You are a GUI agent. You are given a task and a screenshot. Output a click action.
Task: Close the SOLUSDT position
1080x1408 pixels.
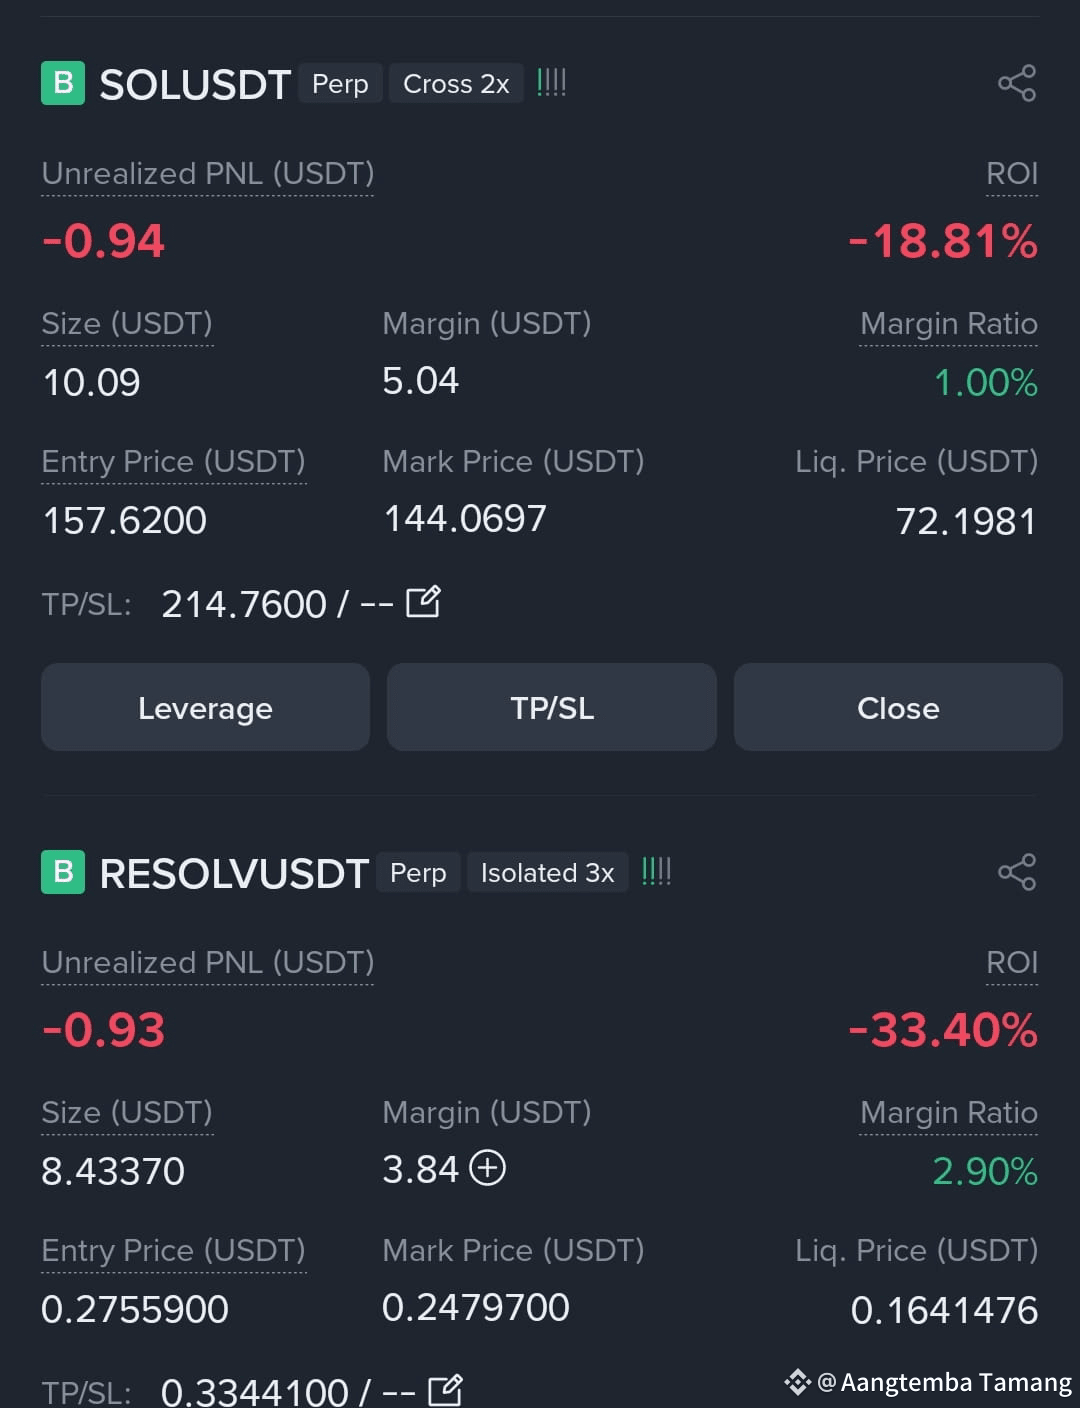tap(898, 707)
